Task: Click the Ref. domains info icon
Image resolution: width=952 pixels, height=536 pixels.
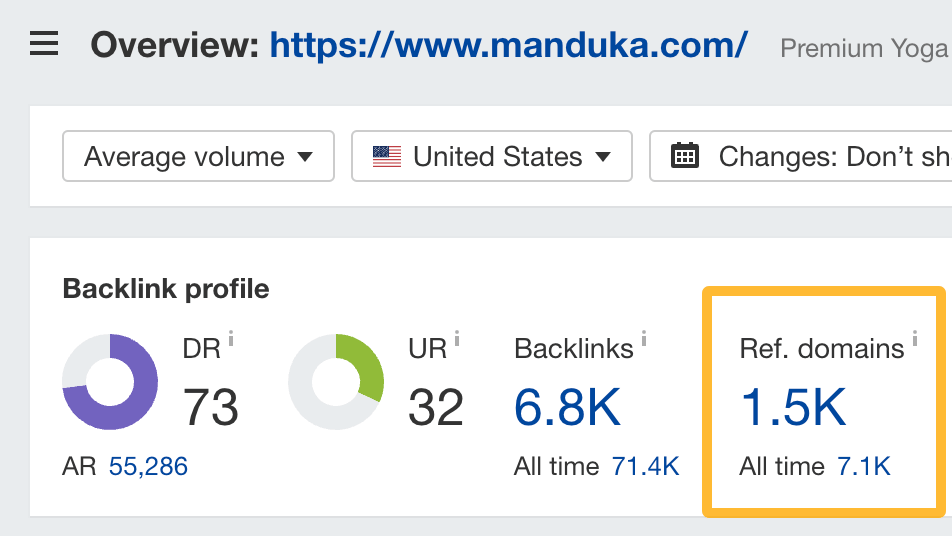Action: click(915, 340)
